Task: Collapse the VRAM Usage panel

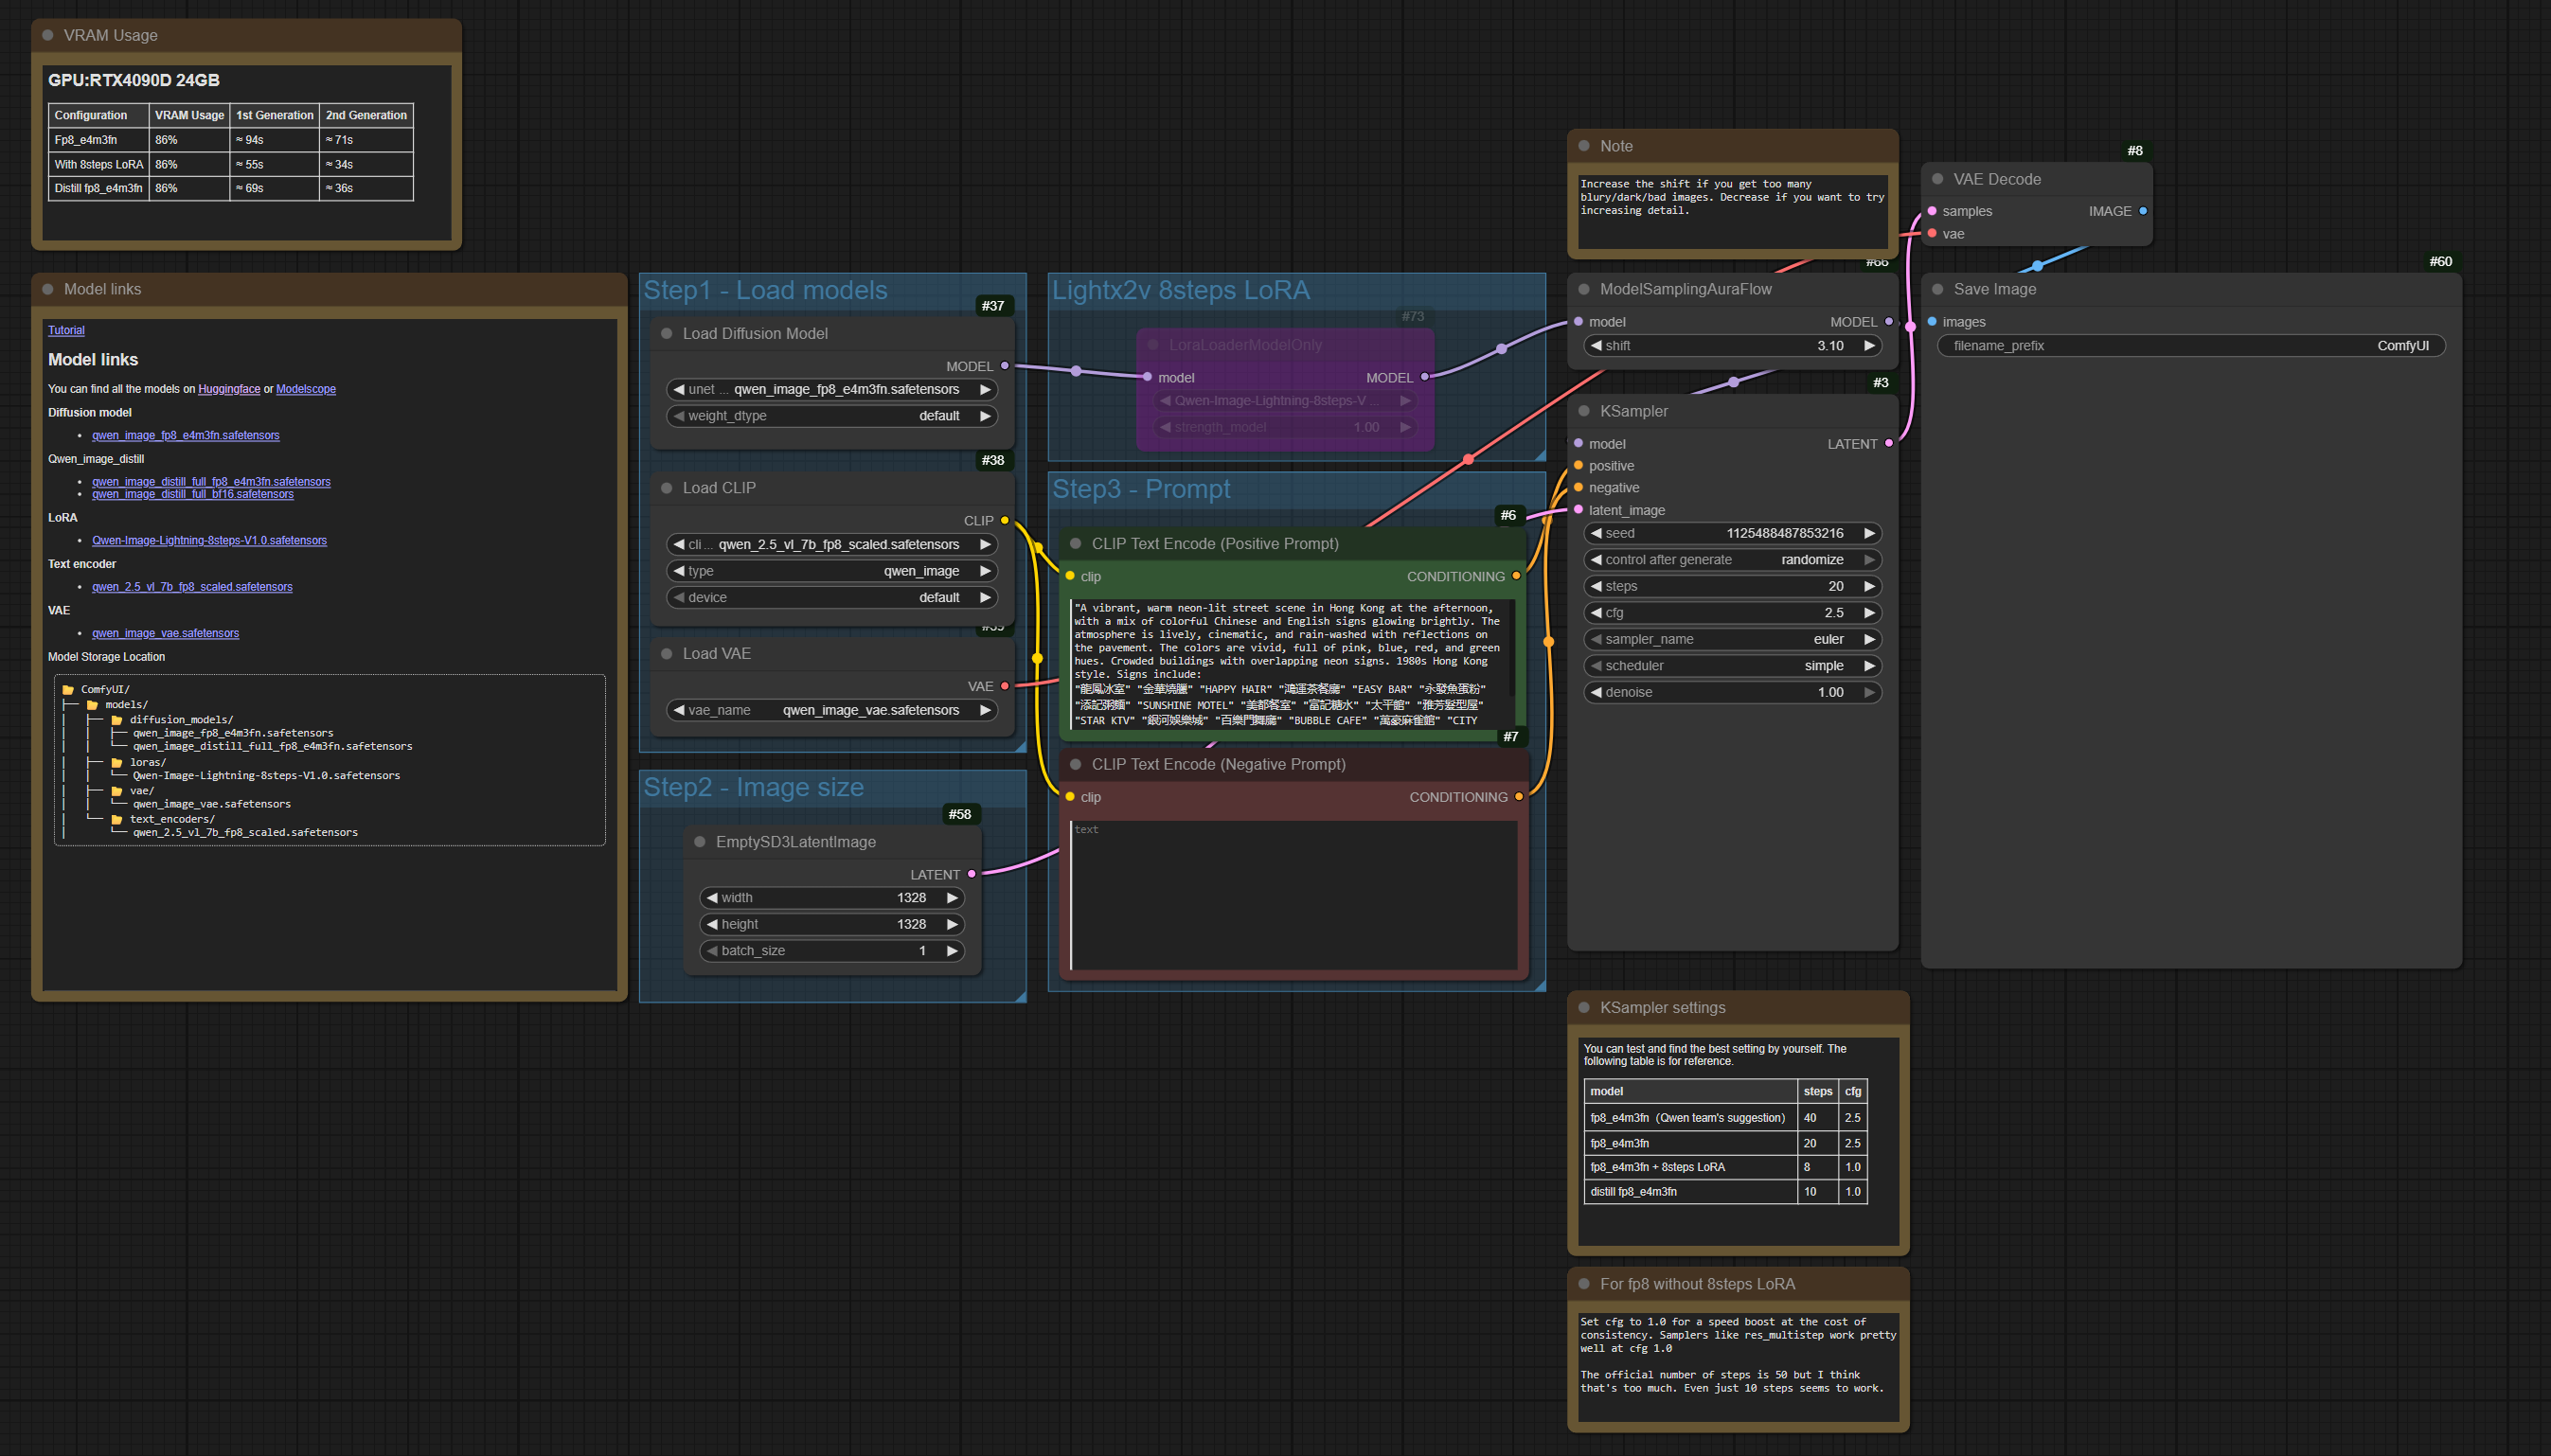Action: [48, 35]
